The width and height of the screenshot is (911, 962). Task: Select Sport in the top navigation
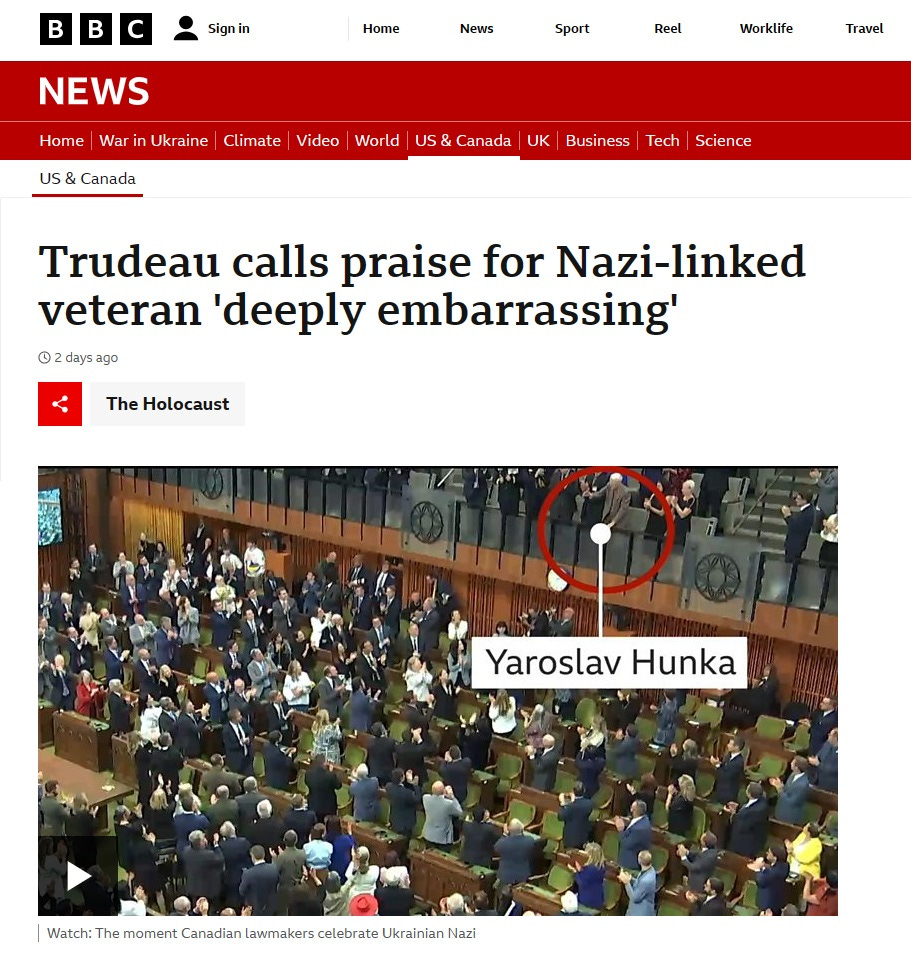pos(572,28)
